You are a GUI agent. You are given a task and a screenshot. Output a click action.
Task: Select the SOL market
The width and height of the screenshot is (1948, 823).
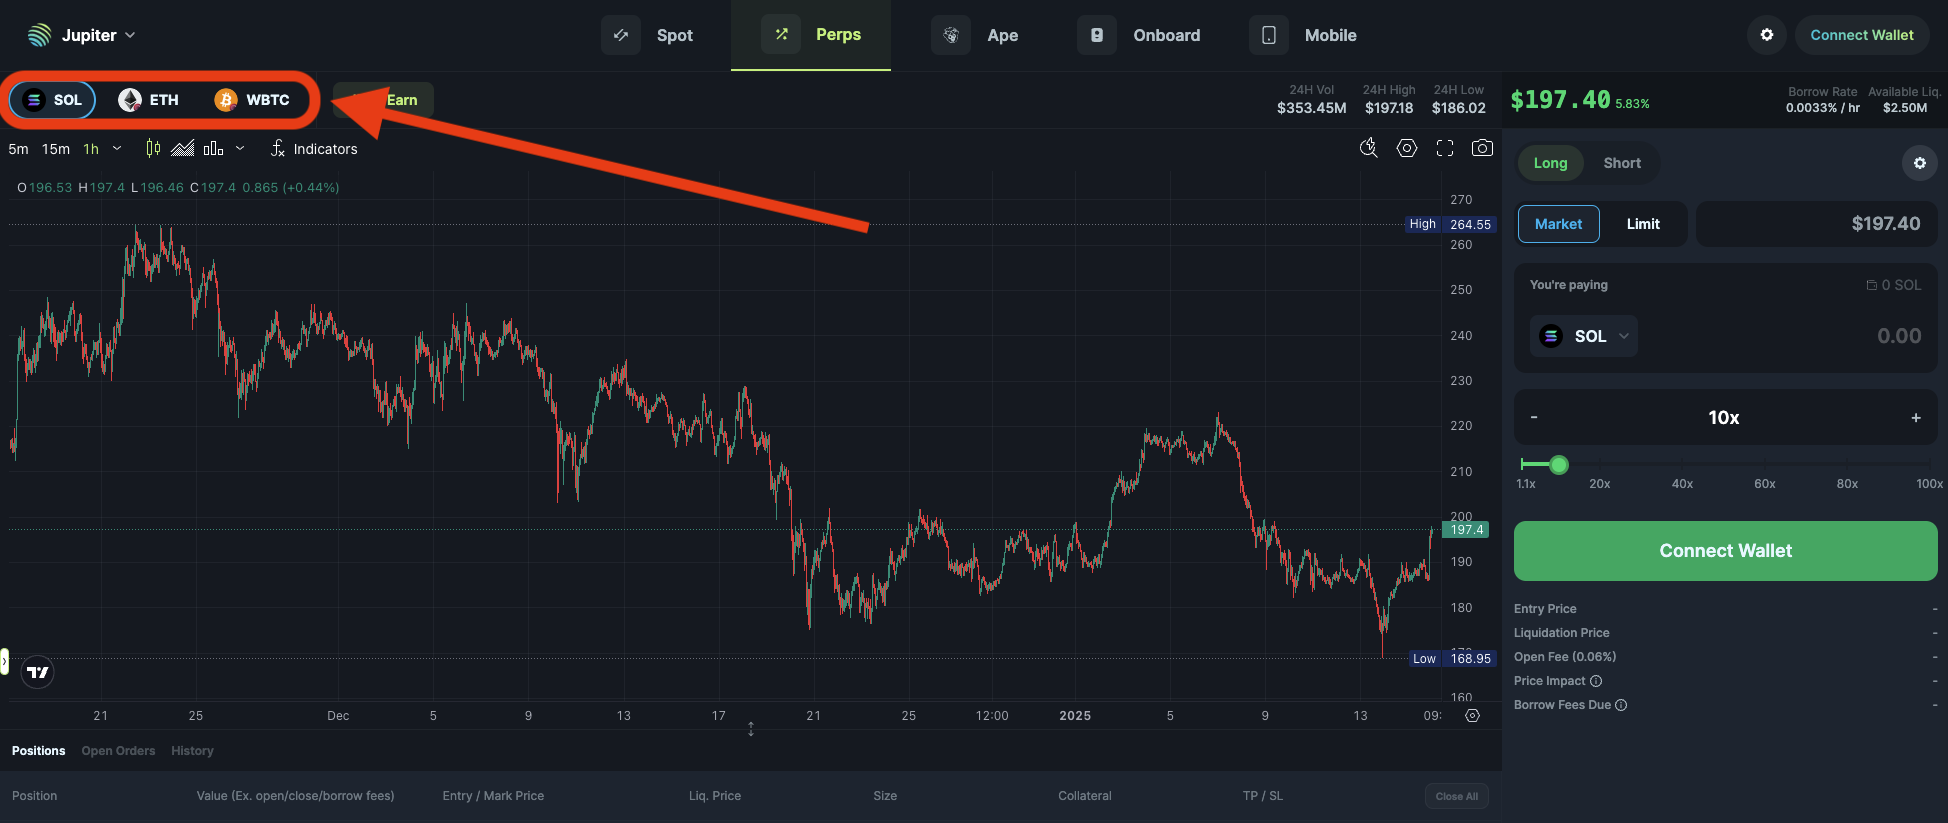(x=53, y=100)
